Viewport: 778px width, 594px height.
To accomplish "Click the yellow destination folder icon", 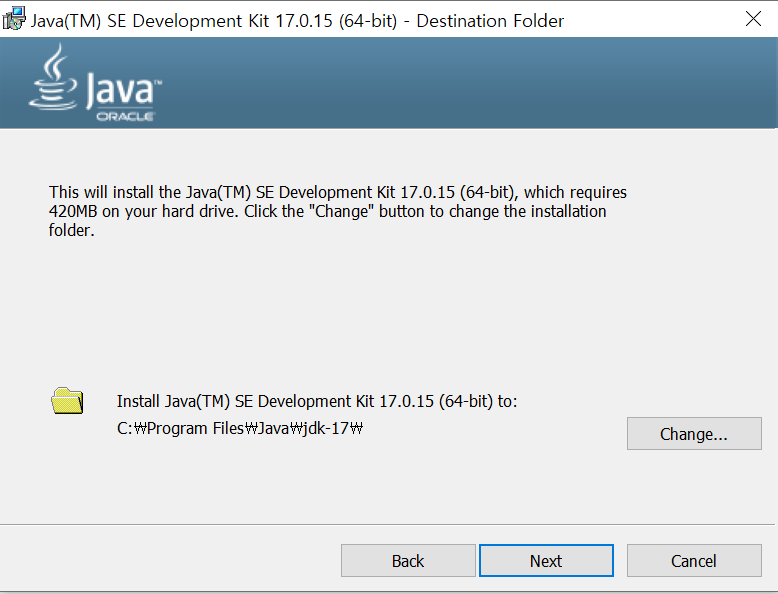I will point(67,400).
